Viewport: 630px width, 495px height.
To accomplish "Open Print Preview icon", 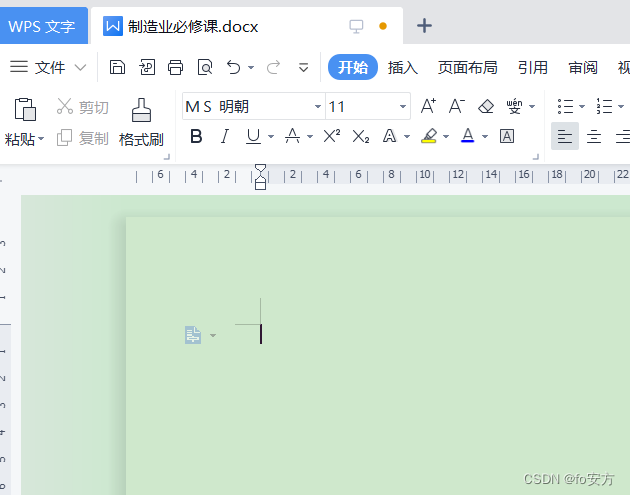I will tap(205, 67).
